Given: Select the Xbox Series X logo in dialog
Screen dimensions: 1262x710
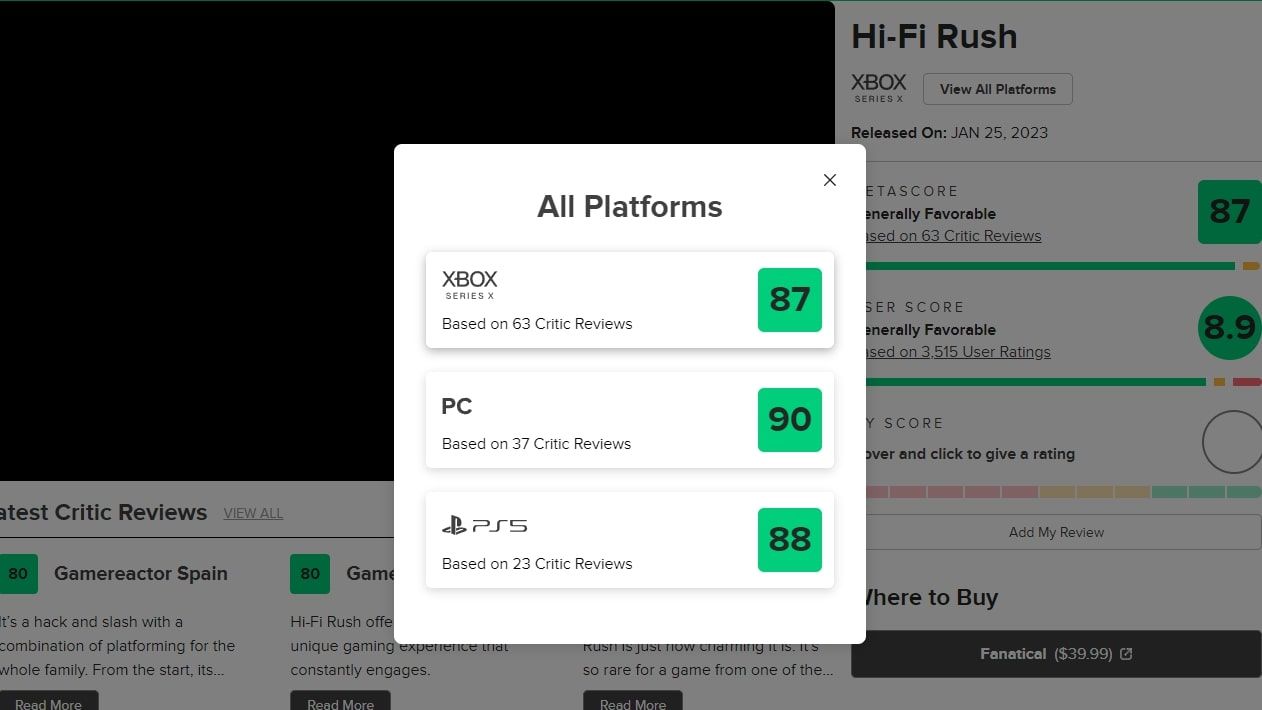Looking at the screenshot, I should point(470,284).
